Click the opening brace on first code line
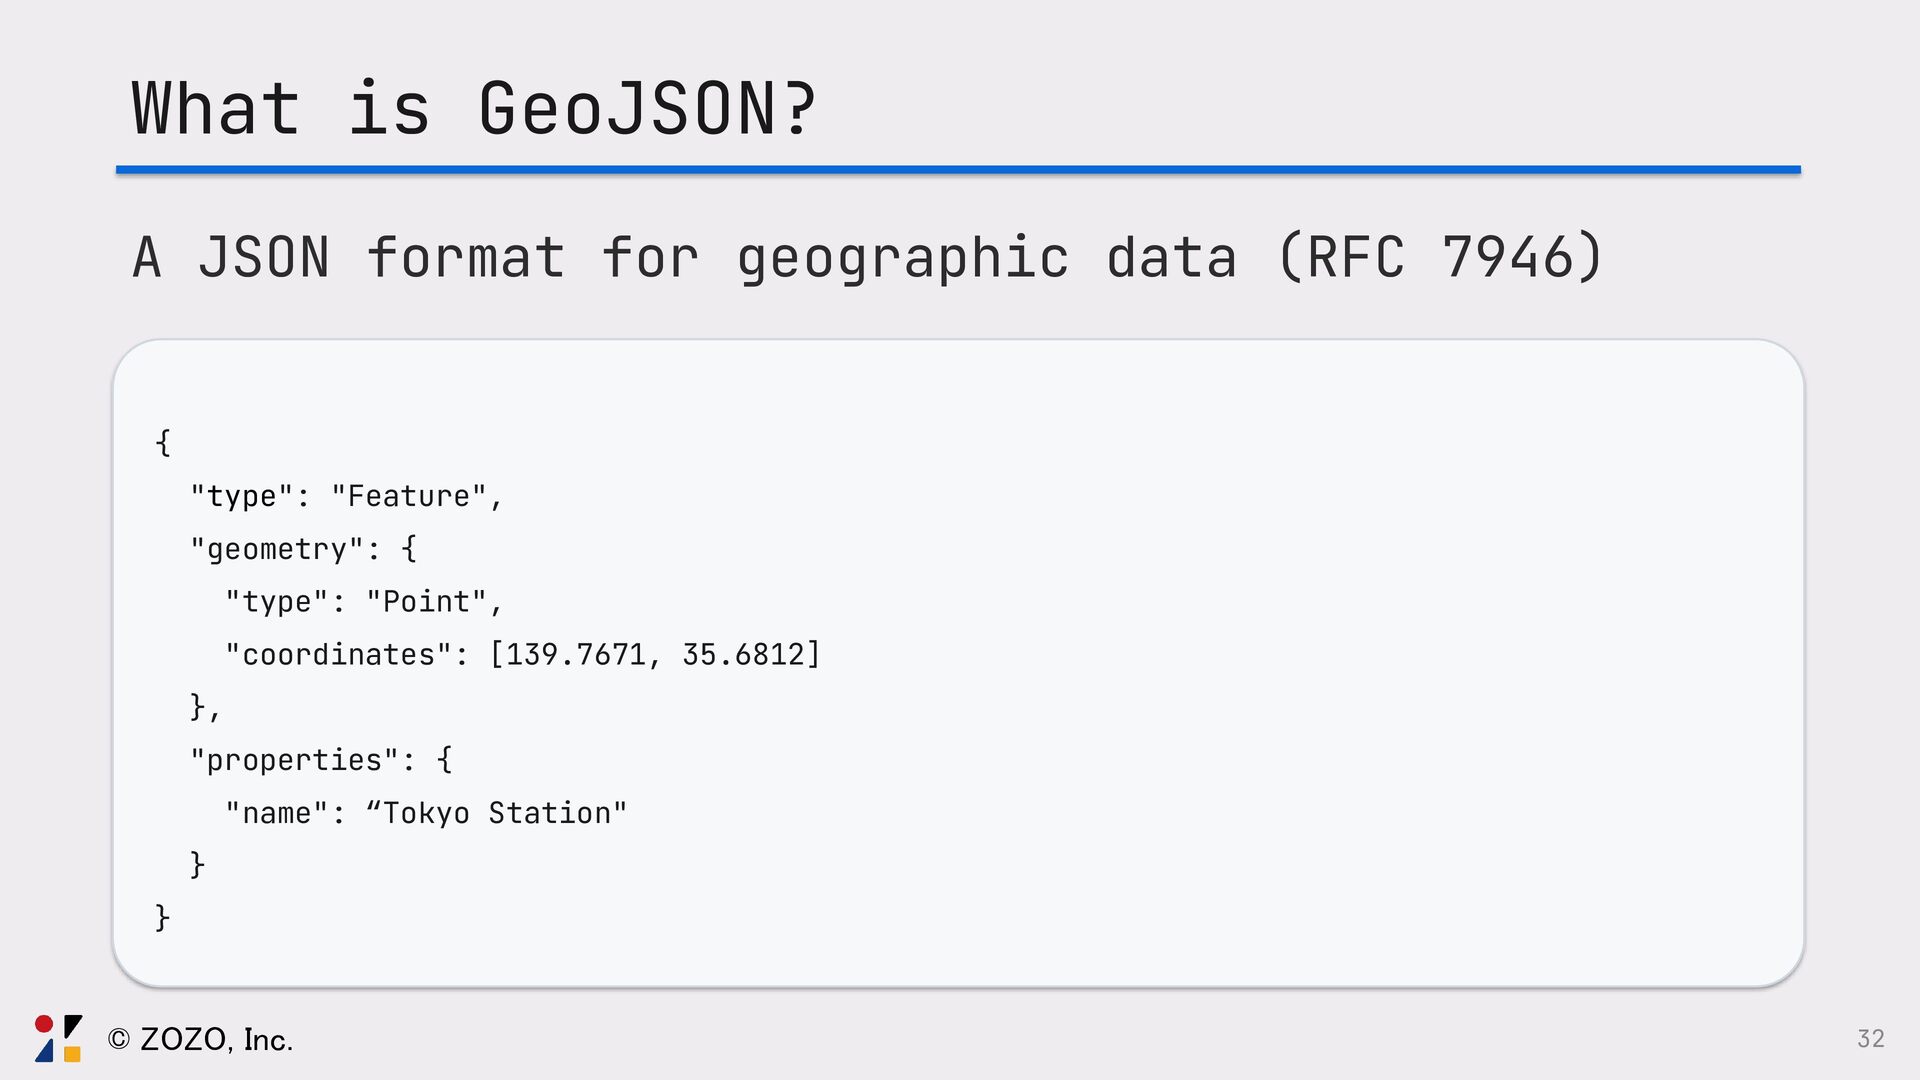The height and width of the screenshot is (1080, 1920). (163, 442)
